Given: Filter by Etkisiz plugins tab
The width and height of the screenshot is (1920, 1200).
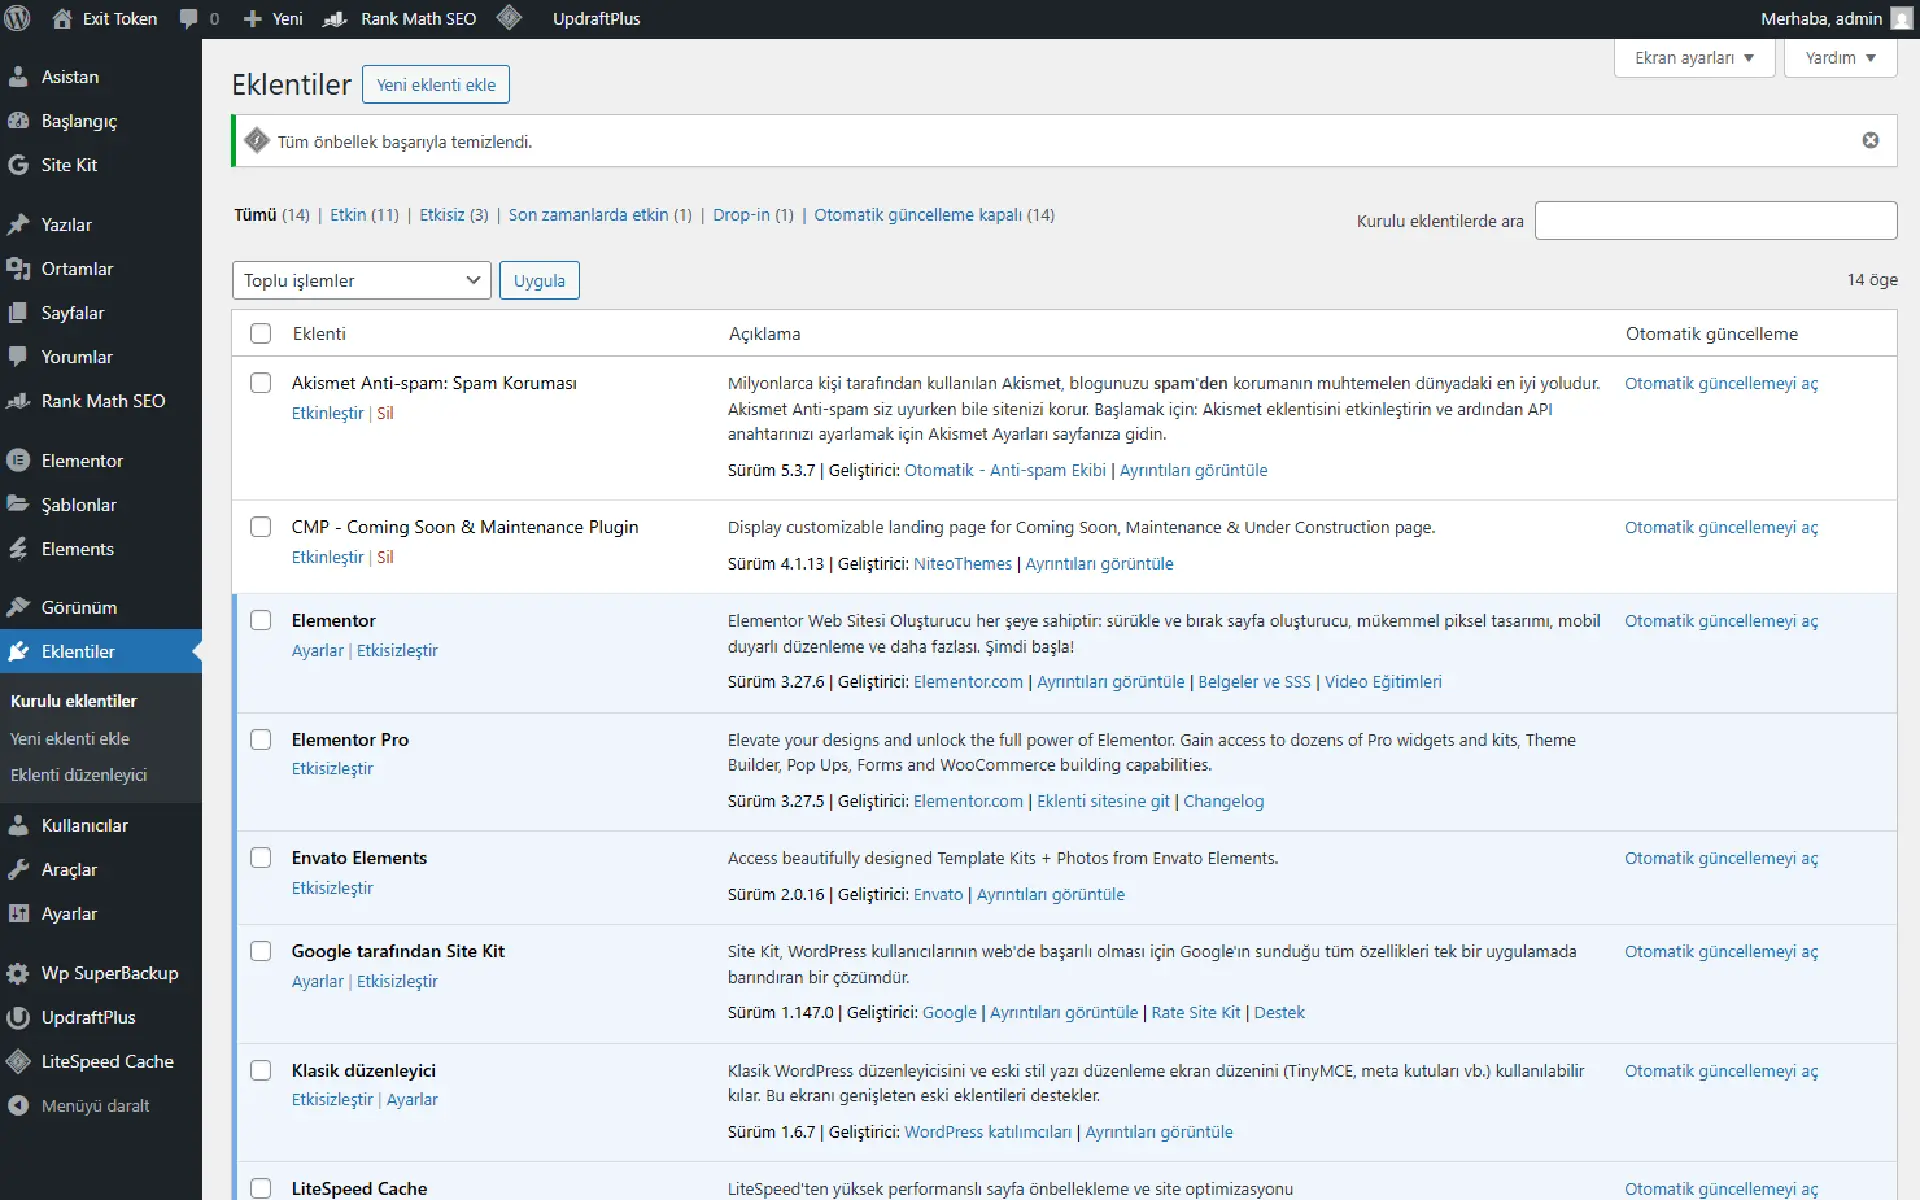Looking at the screenshot, I should click(x=441, y=215).
